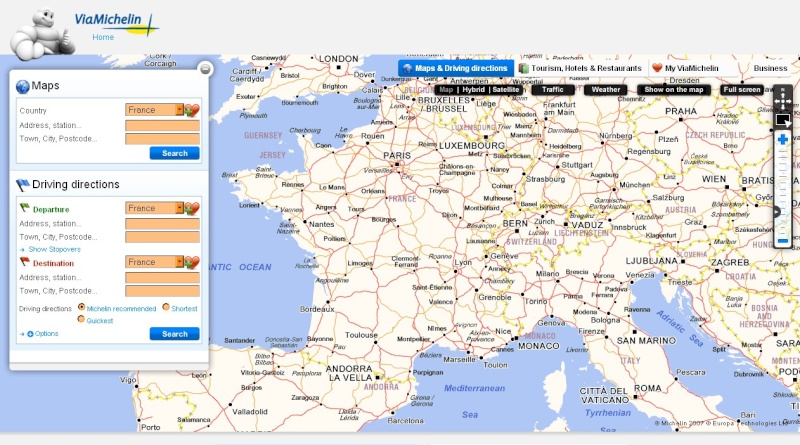This screenshot has width=800, height=445.
Task: Click the Barcelona label on map
Action: pyautogui.click(x=406, y=421)
